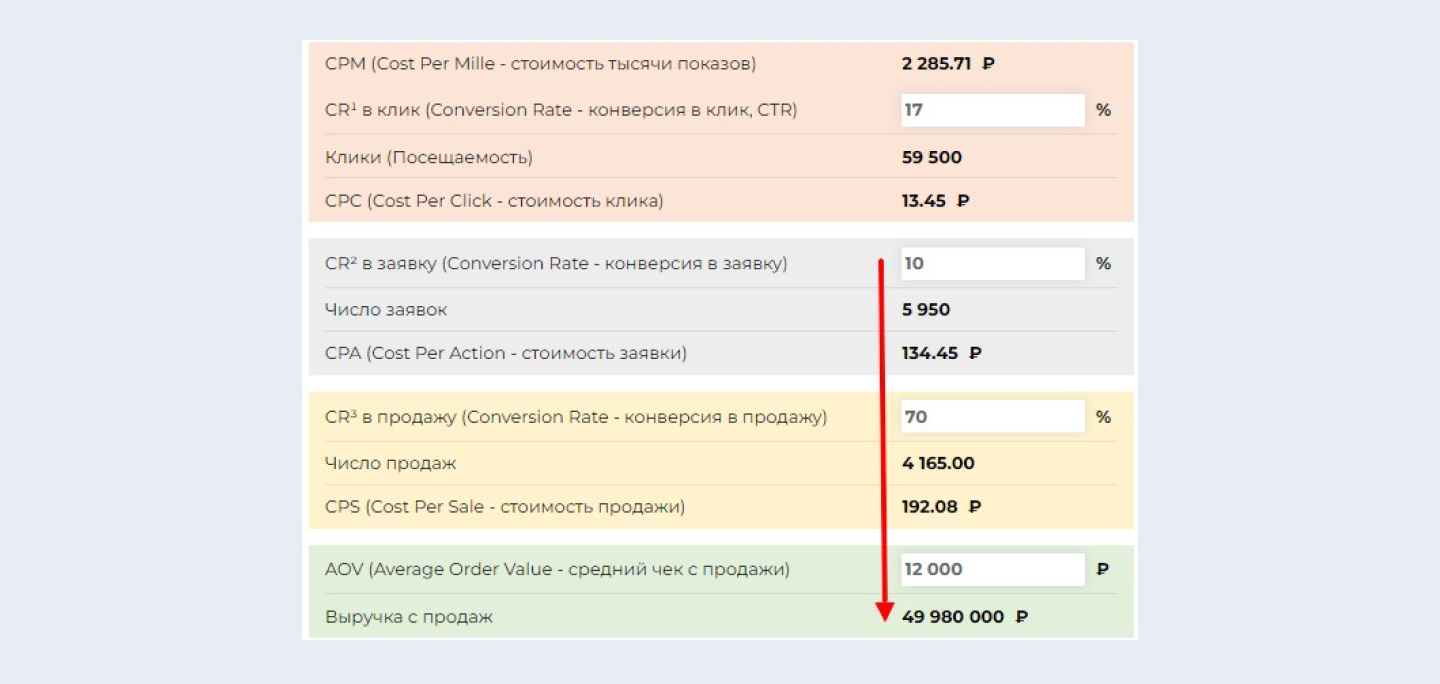Select the CR³ в продажу input field
The image size is (1440, 684).
pyautogui.click(x=992, y=417)
